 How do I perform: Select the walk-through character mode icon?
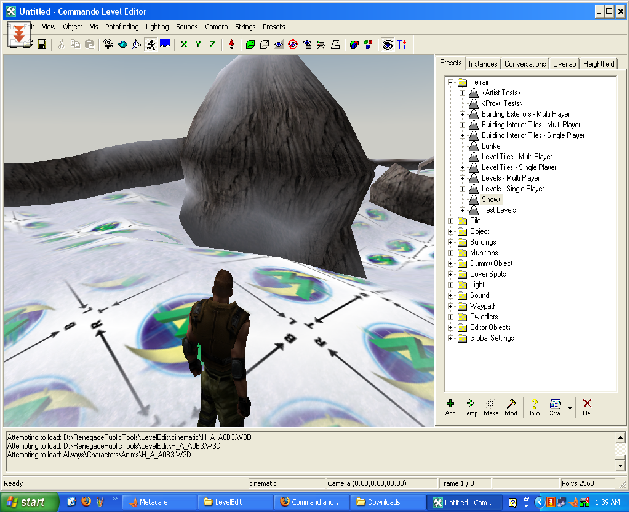click(x=150, y=45)
